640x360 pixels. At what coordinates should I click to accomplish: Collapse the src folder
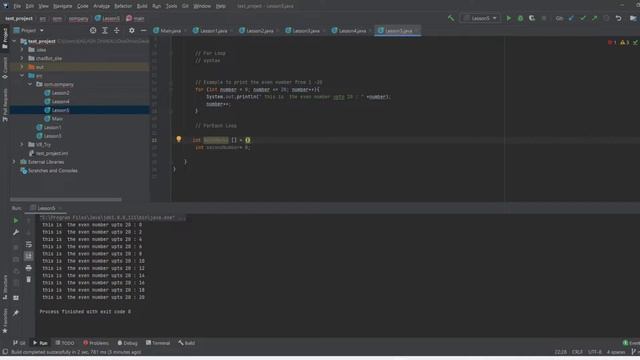[x=22, y=76]
